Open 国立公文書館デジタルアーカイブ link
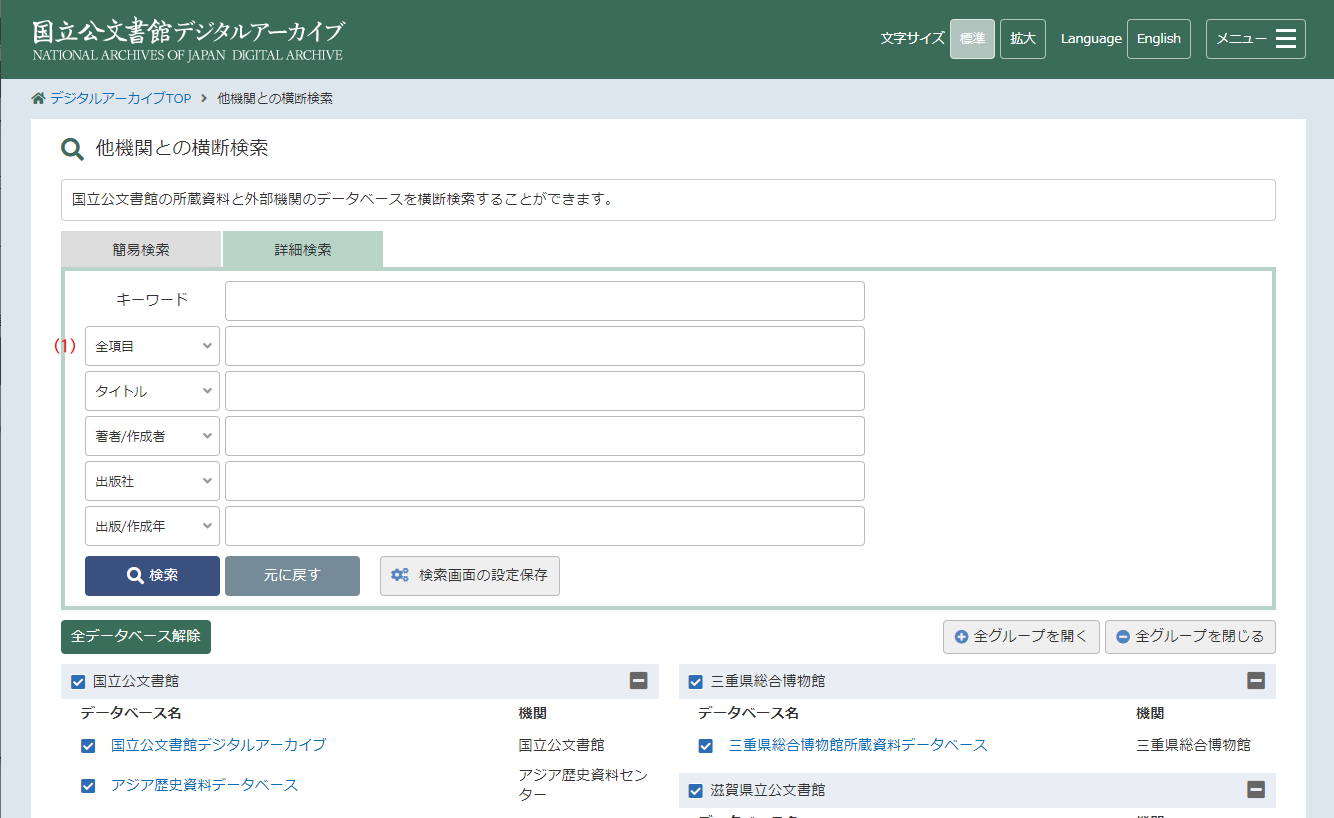The height and width of the screenshot is (818, 1334). click(x=218, y=745)
